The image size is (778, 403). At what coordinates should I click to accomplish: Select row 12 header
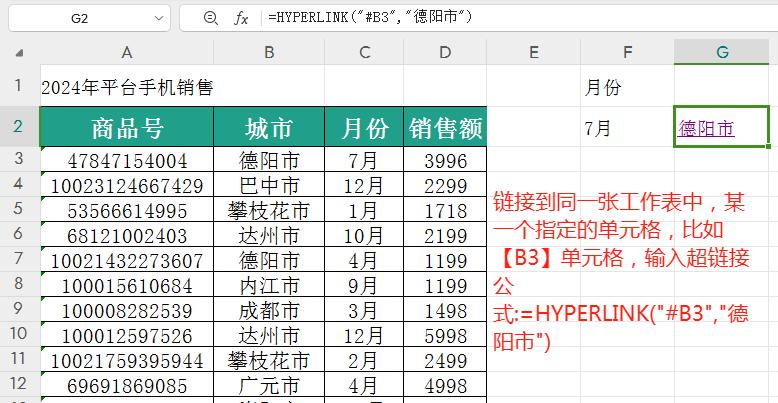19,384
